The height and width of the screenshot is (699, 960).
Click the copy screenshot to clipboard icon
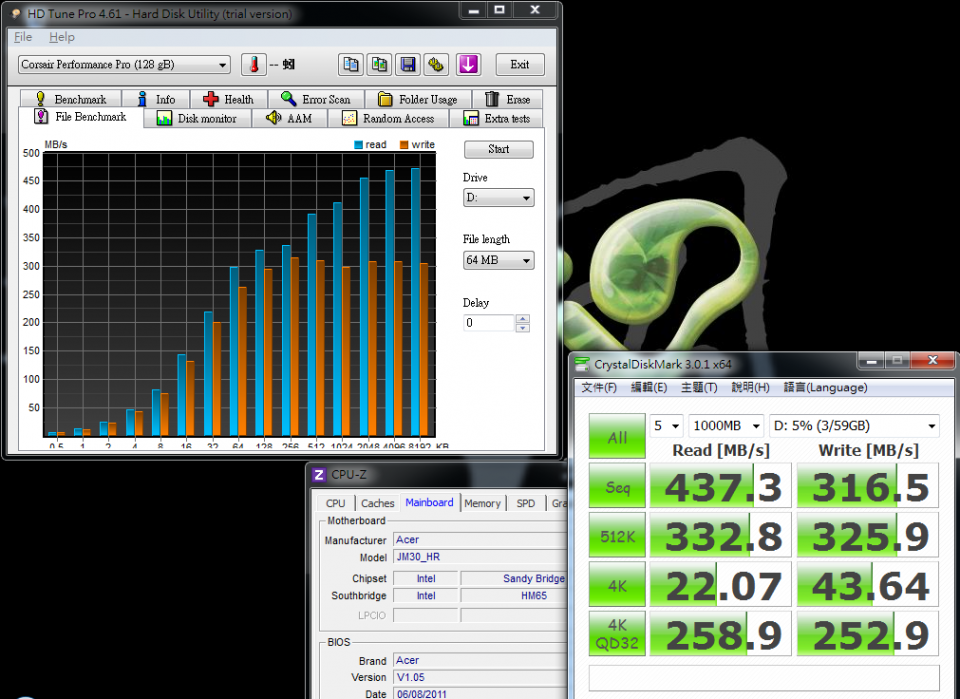click(x=379, y=64)
